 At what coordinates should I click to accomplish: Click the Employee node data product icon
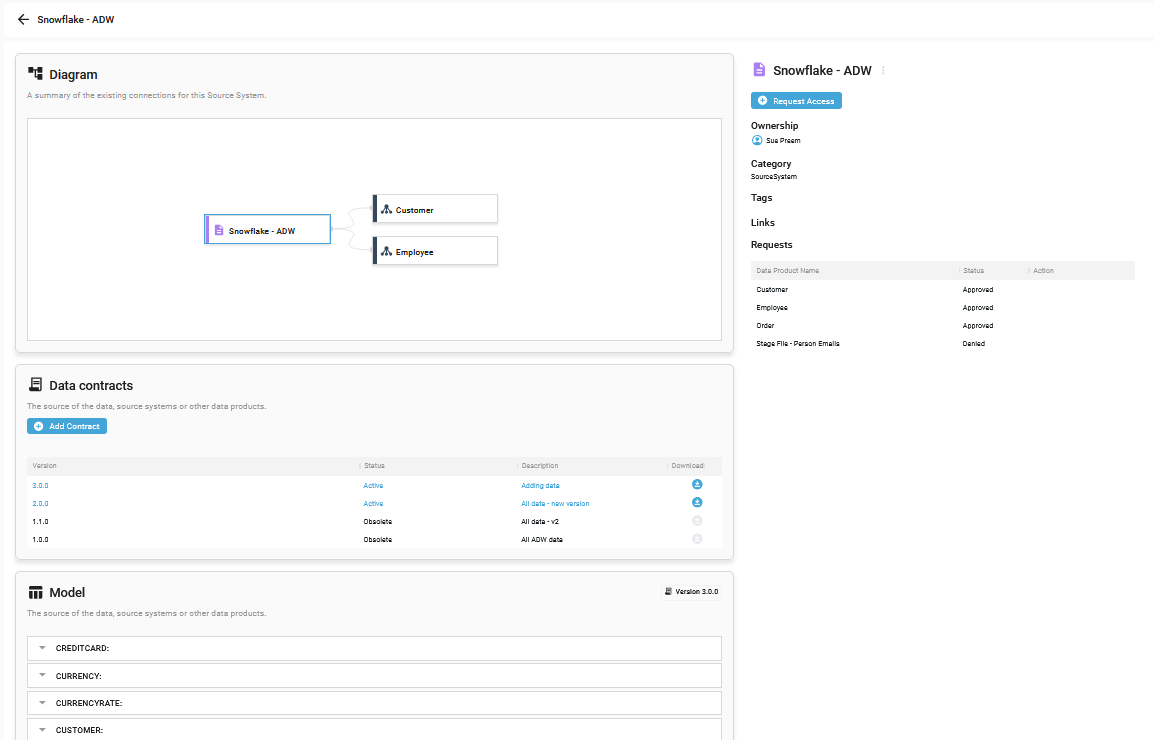coord(386,252)
